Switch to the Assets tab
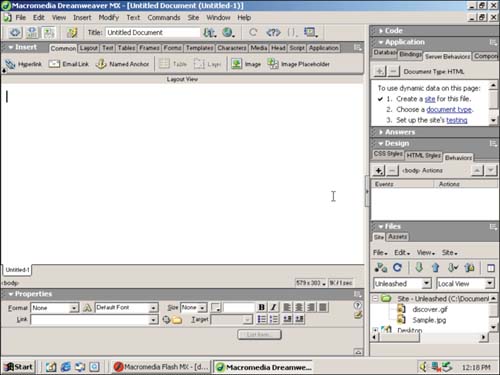500x375 pixels. [397, 237]
